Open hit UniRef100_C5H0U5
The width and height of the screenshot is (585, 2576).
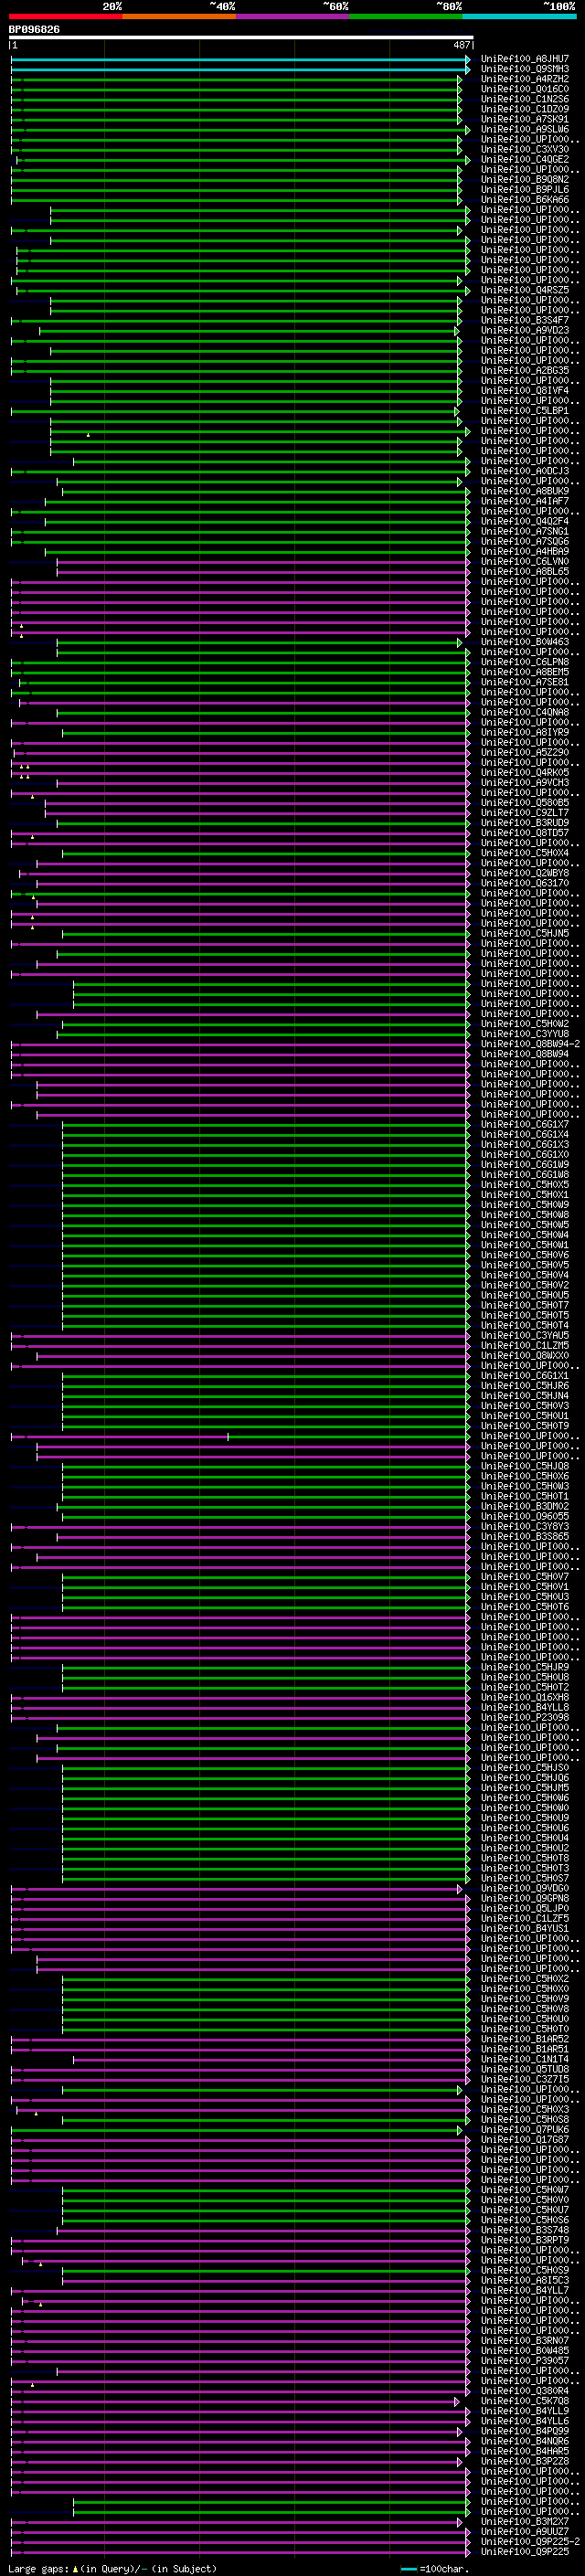pyautogui.click(x=525, y=1296)
